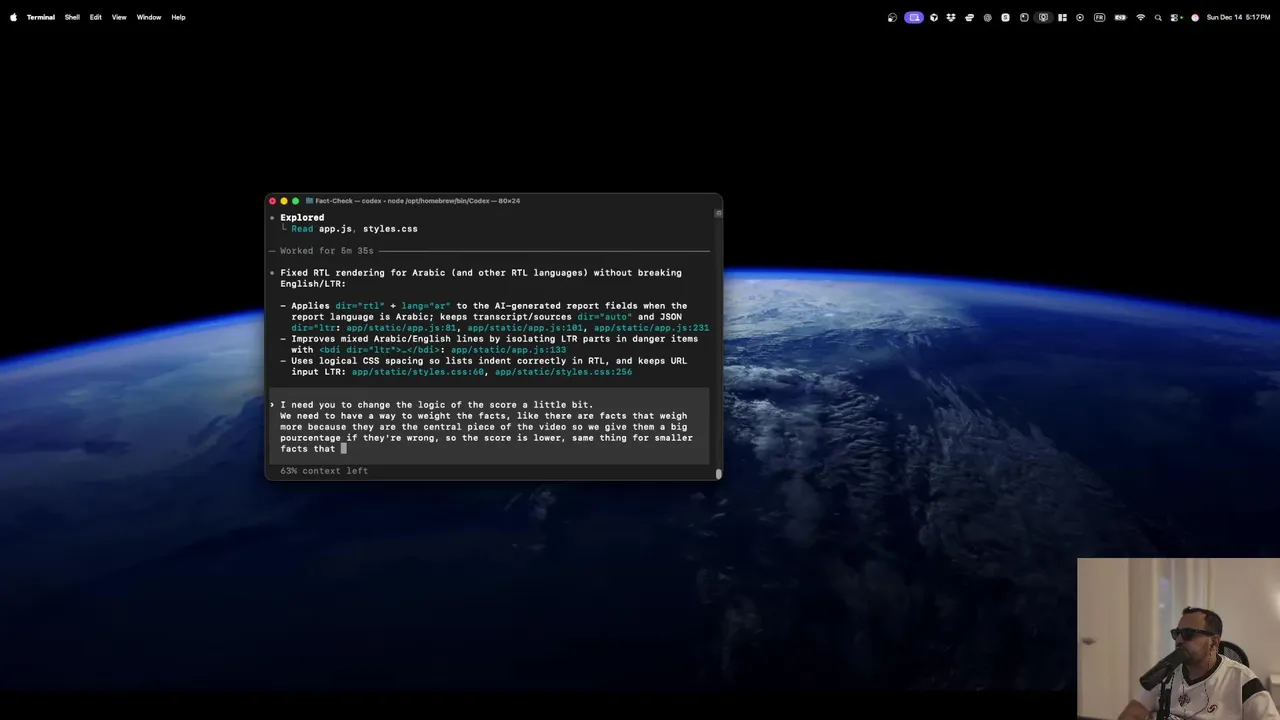Open link app/static/styles.css:60
The image size is (1280, 720).
[x=418, y=372]
